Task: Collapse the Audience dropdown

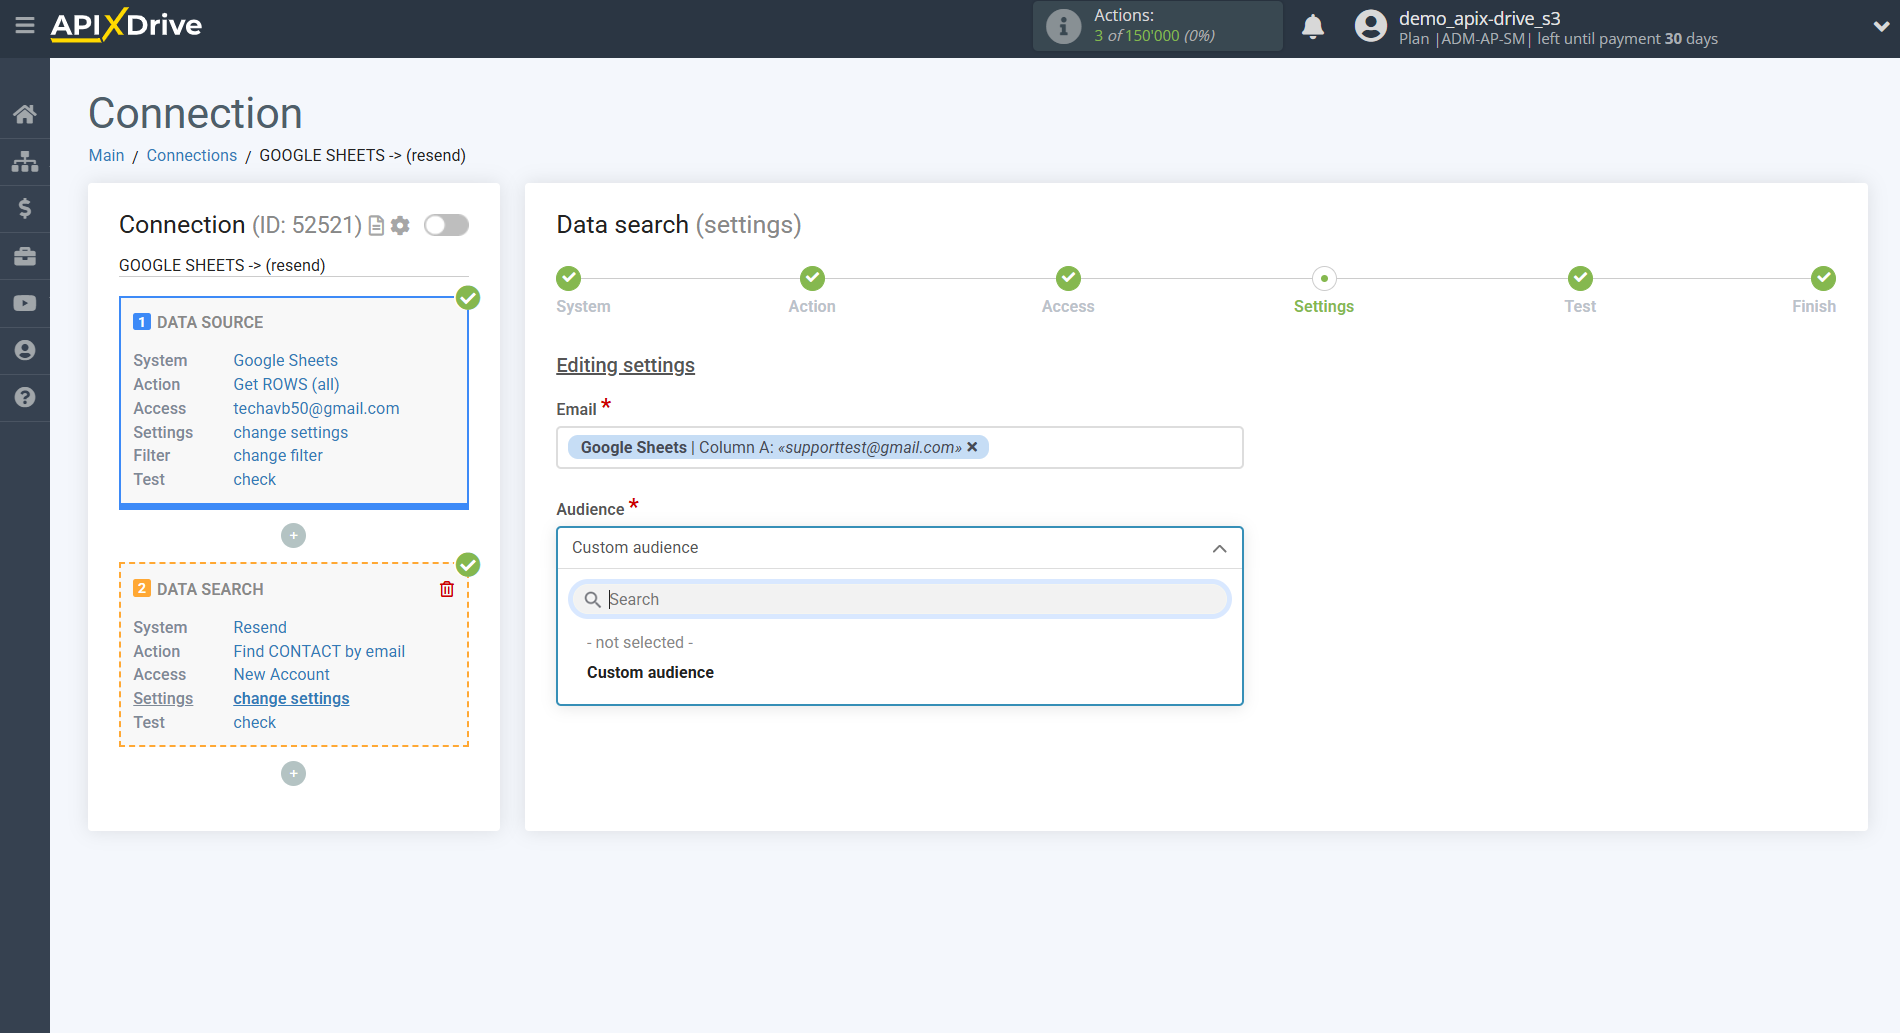Action: tap(1219, 548)
